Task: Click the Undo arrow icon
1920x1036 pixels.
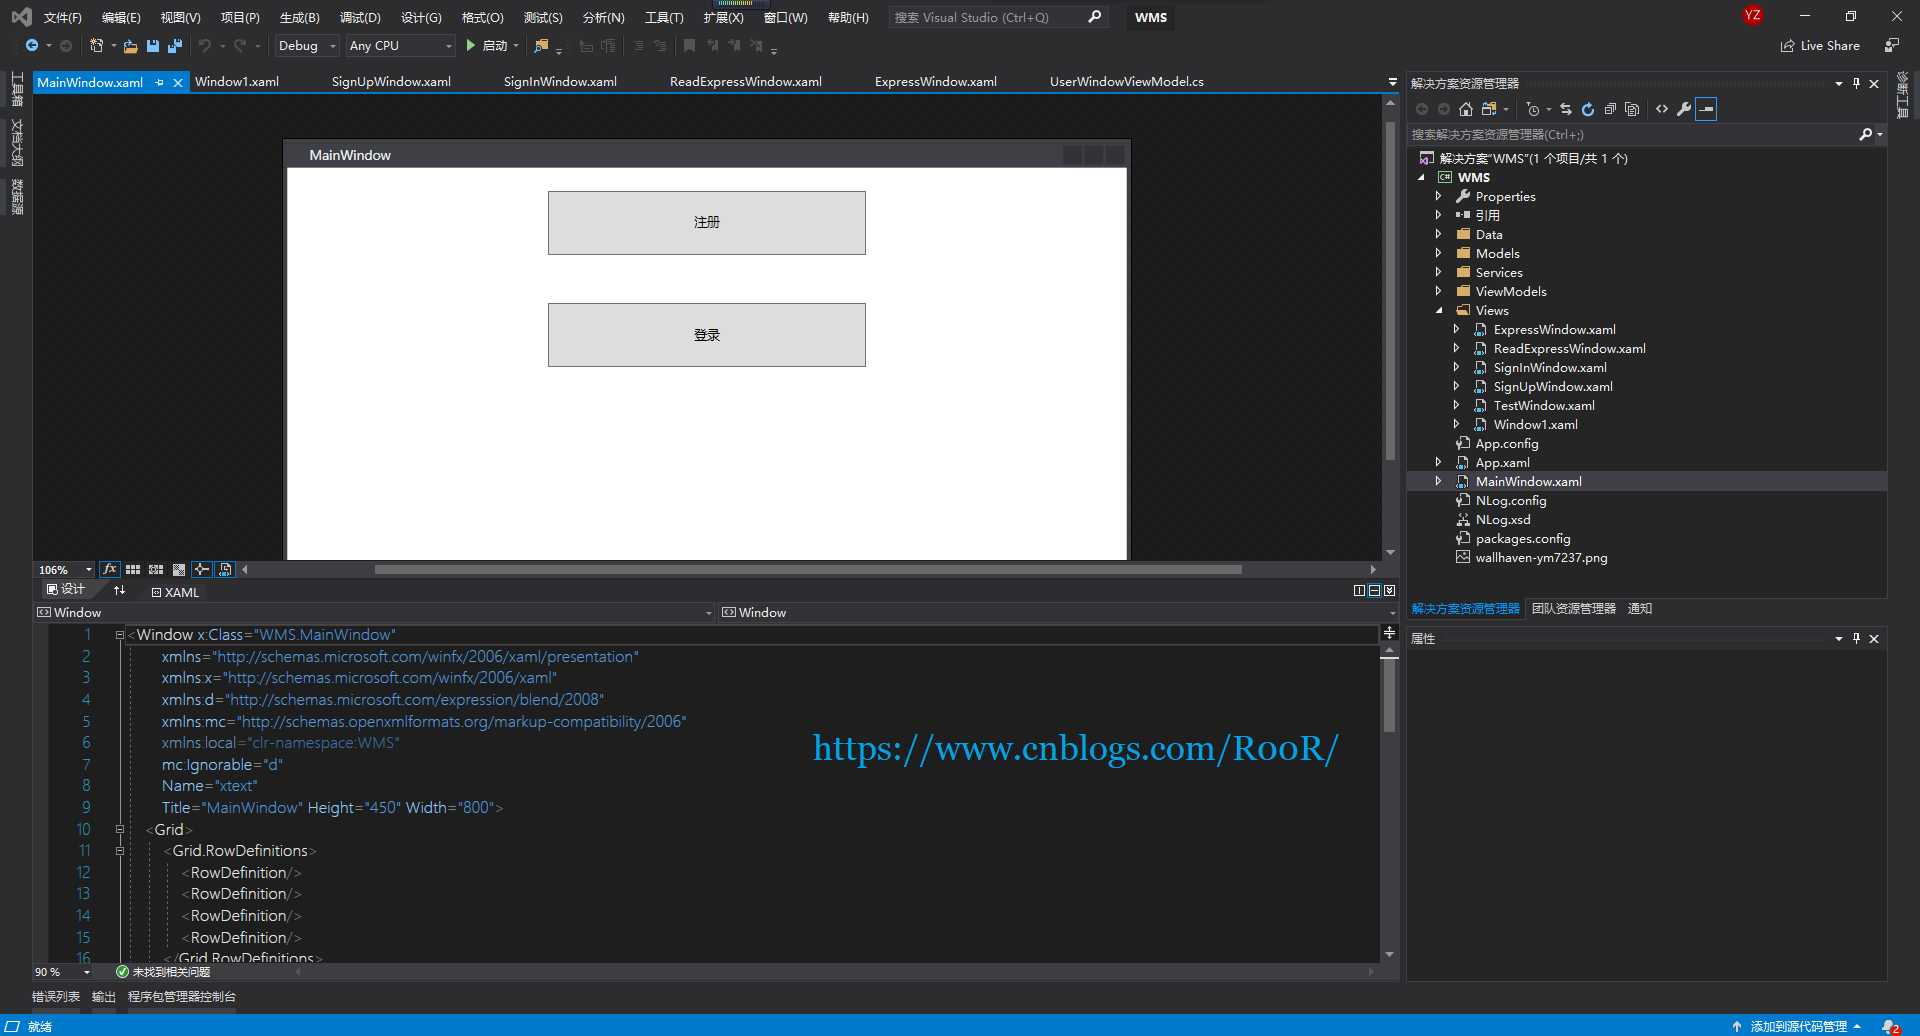Action: click(205, 46)
